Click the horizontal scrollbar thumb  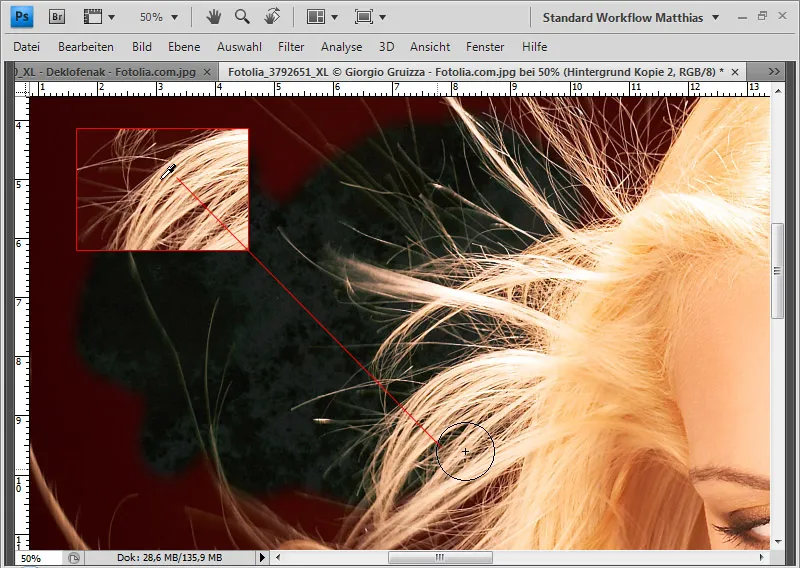(x=440, y=557)
